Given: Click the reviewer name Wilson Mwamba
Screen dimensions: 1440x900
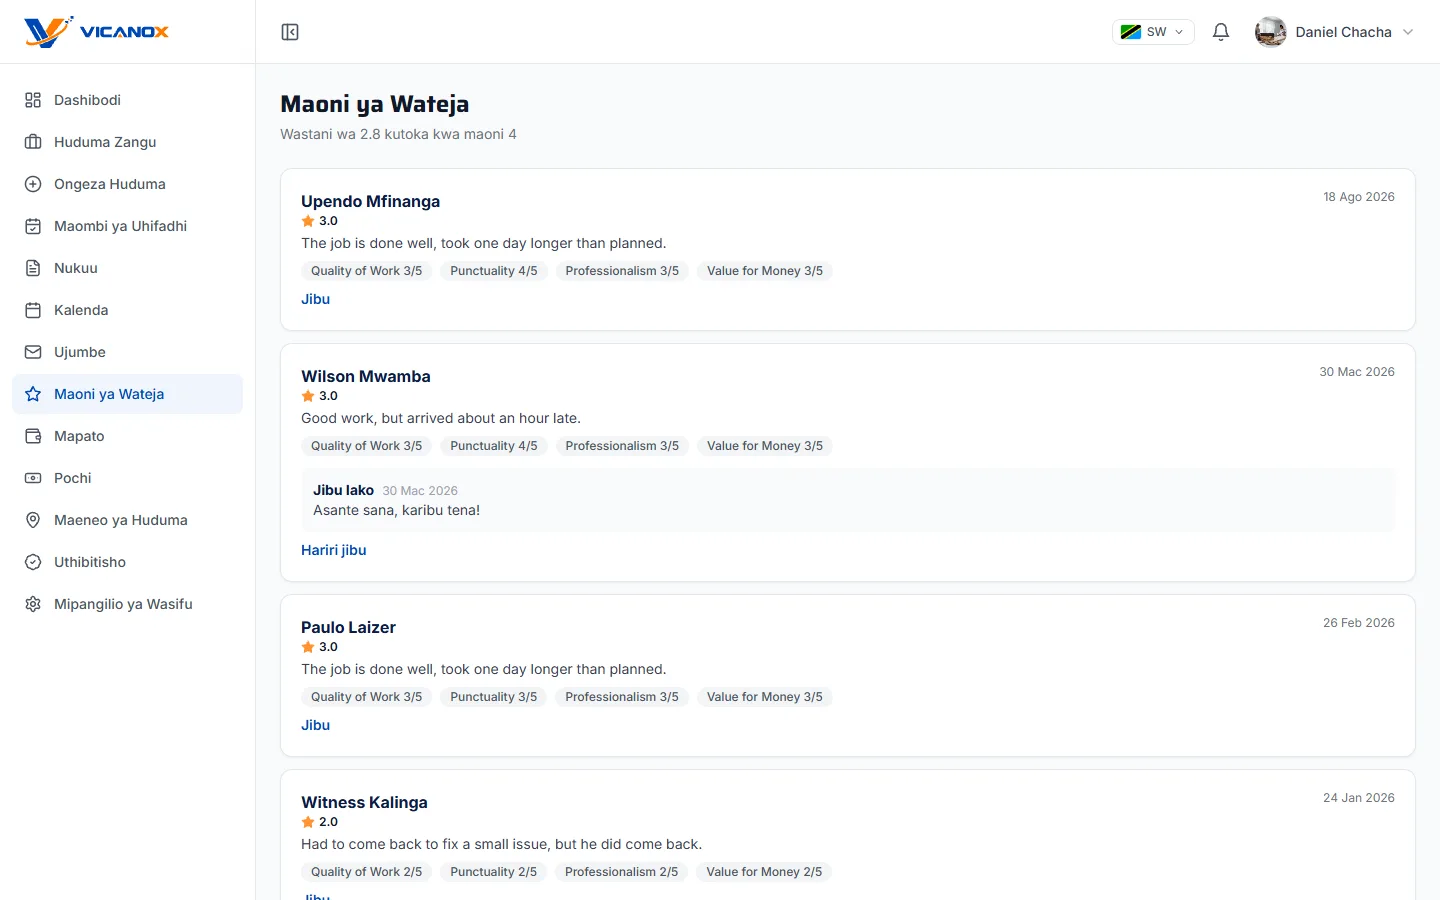Looking at the screenshot, I should 366,376.
